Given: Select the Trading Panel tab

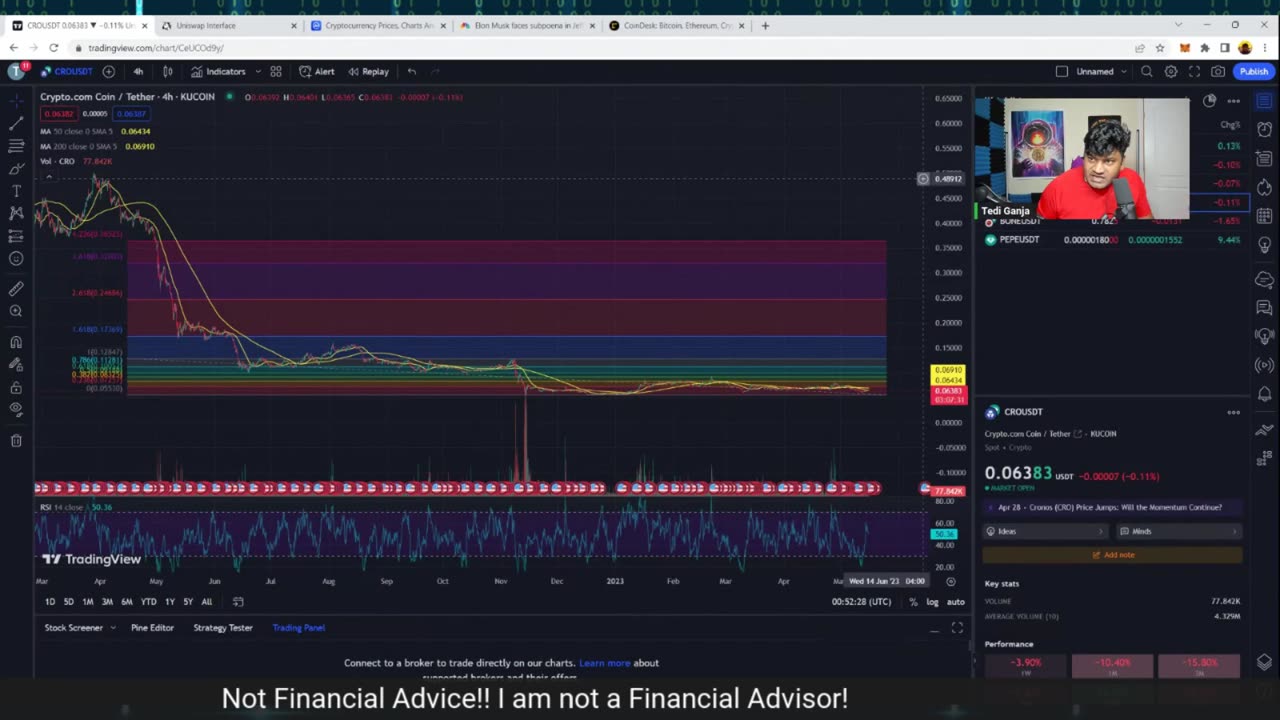Looking at the screenshot, I should tap(298, 628).
